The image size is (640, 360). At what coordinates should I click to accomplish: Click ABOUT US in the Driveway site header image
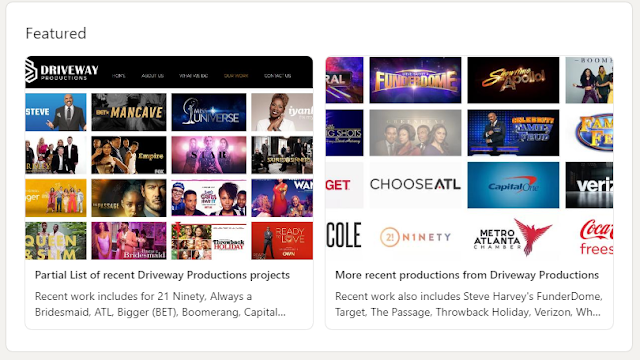pyautogui.click(x=153, y=76)
